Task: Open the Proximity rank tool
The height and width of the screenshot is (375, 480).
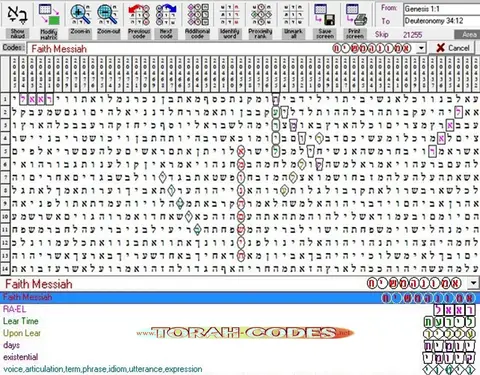Action: coord(260,20)
